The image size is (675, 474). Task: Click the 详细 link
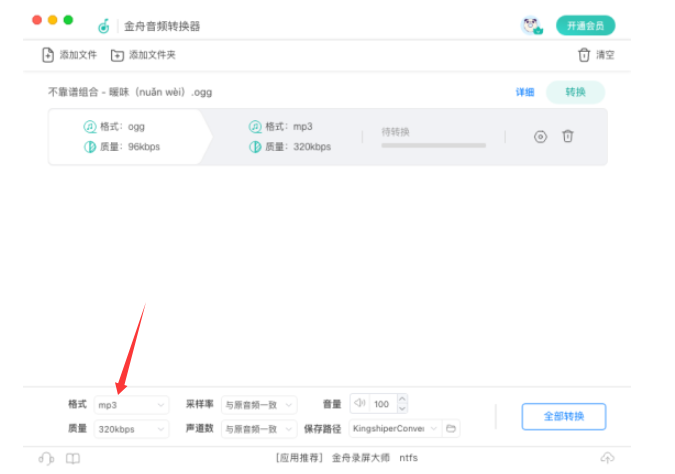[525, 92]
